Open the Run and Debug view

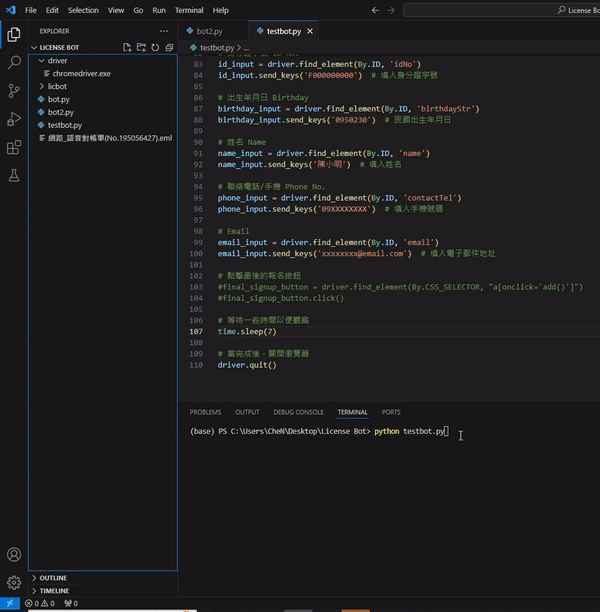coord(14,119)
